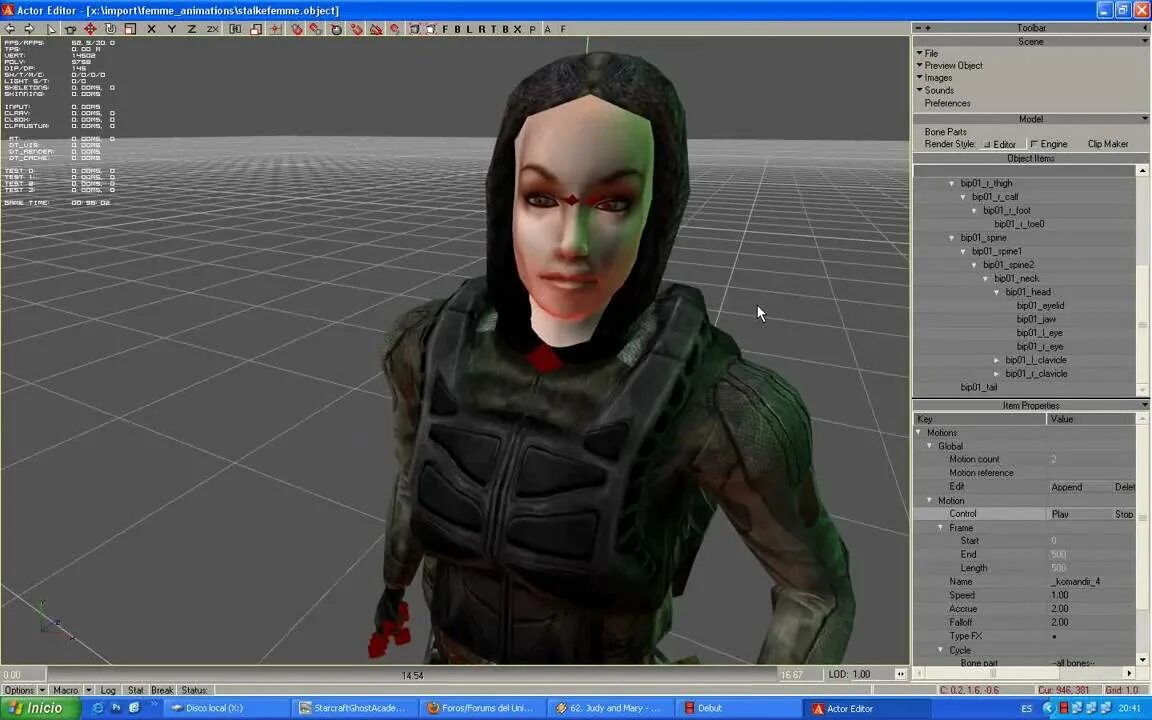Click the first red magnet snap icon
Screen dimensions: 1152x720
297,29
